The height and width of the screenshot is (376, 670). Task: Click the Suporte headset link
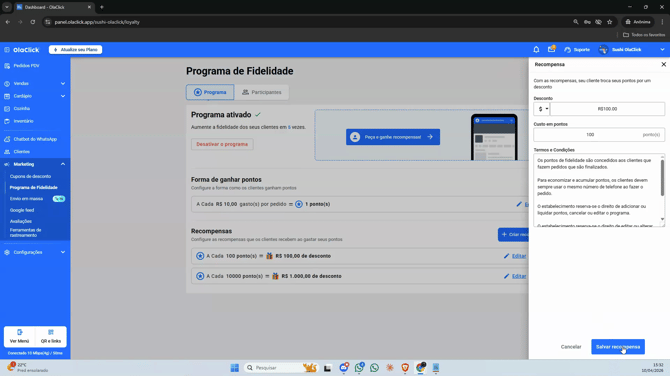tap(577, 50)
